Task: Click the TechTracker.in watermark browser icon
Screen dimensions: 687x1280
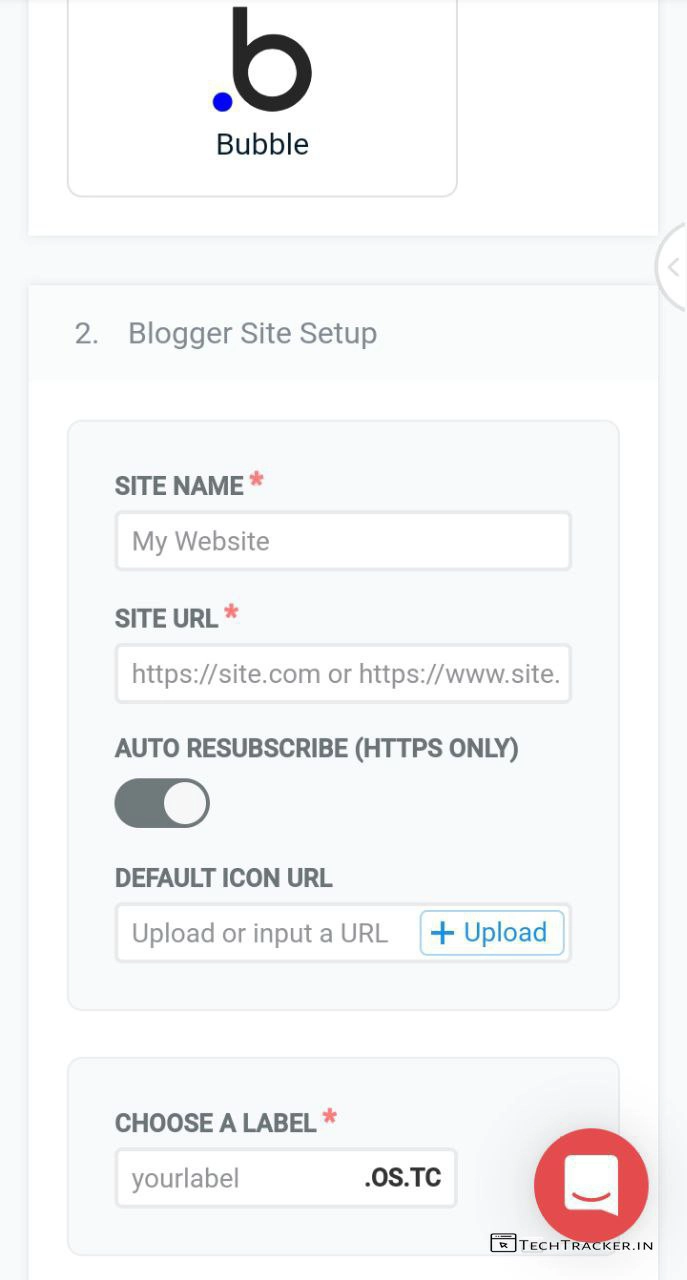Action: [502, 1243]
